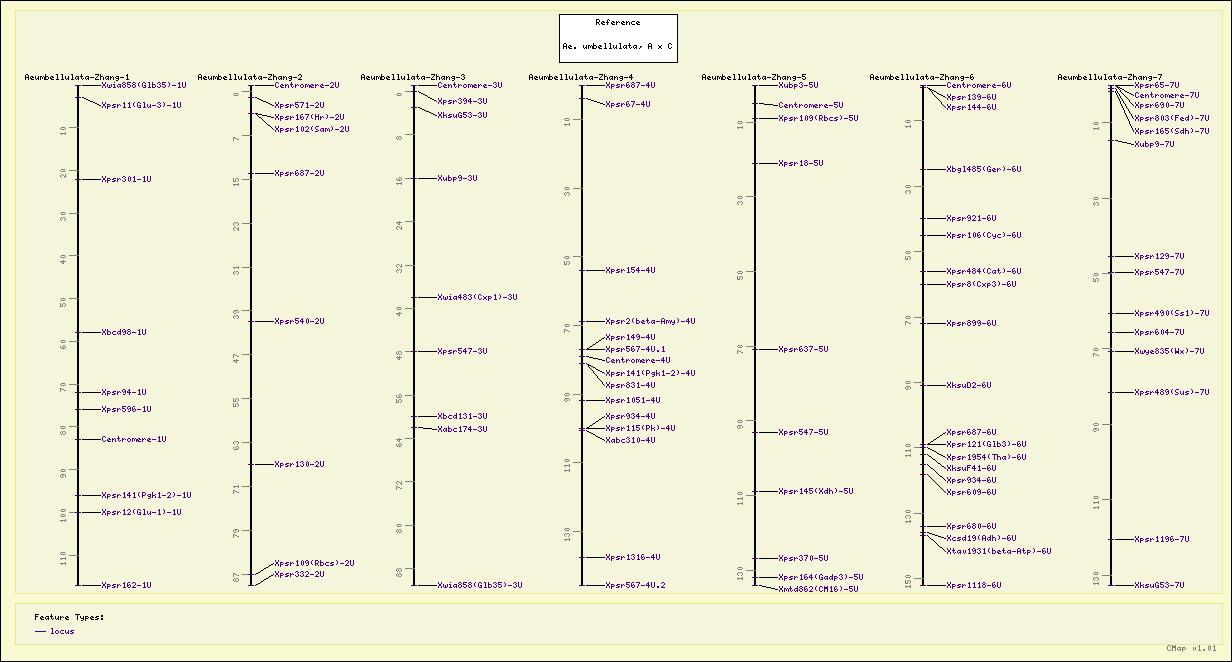Click the Xpsr1316-4U marker label

coord(632,558)
